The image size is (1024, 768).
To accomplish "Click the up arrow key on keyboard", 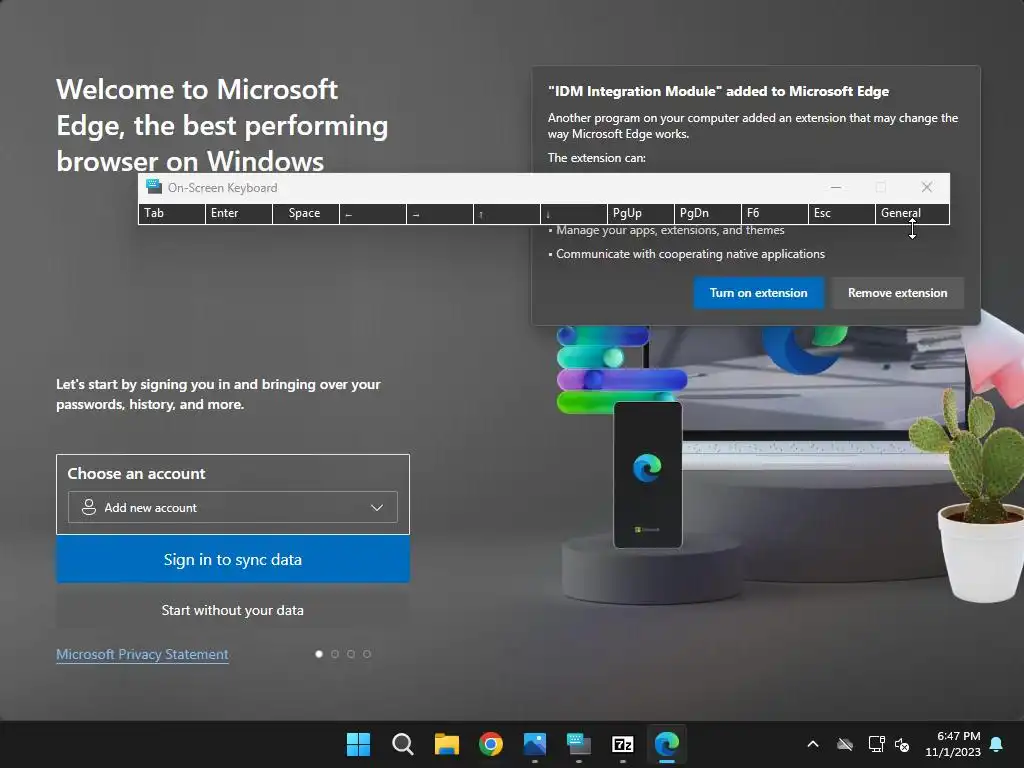I will 507,214.
